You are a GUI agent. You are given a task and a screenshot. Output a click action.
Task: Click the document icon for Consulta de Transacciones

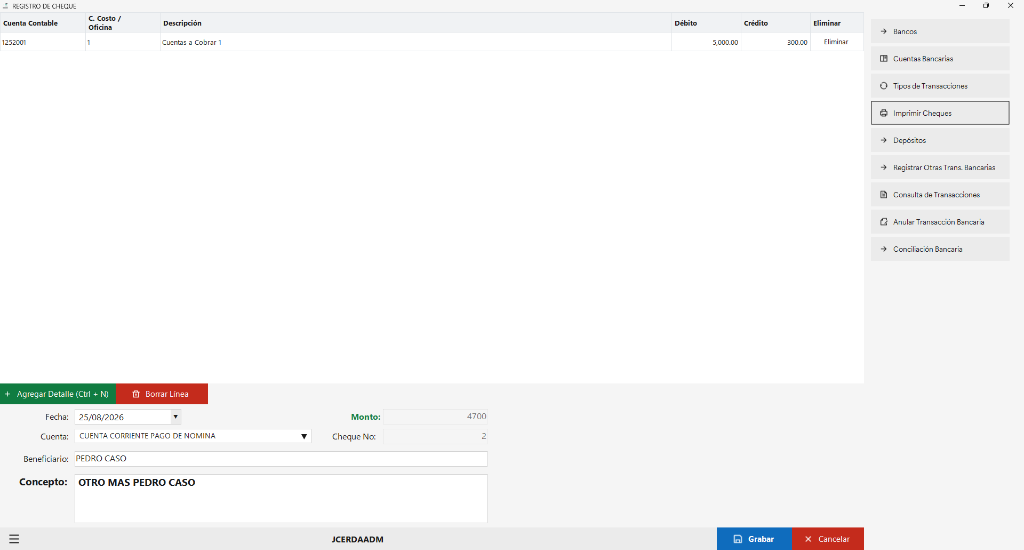[884, 195]
